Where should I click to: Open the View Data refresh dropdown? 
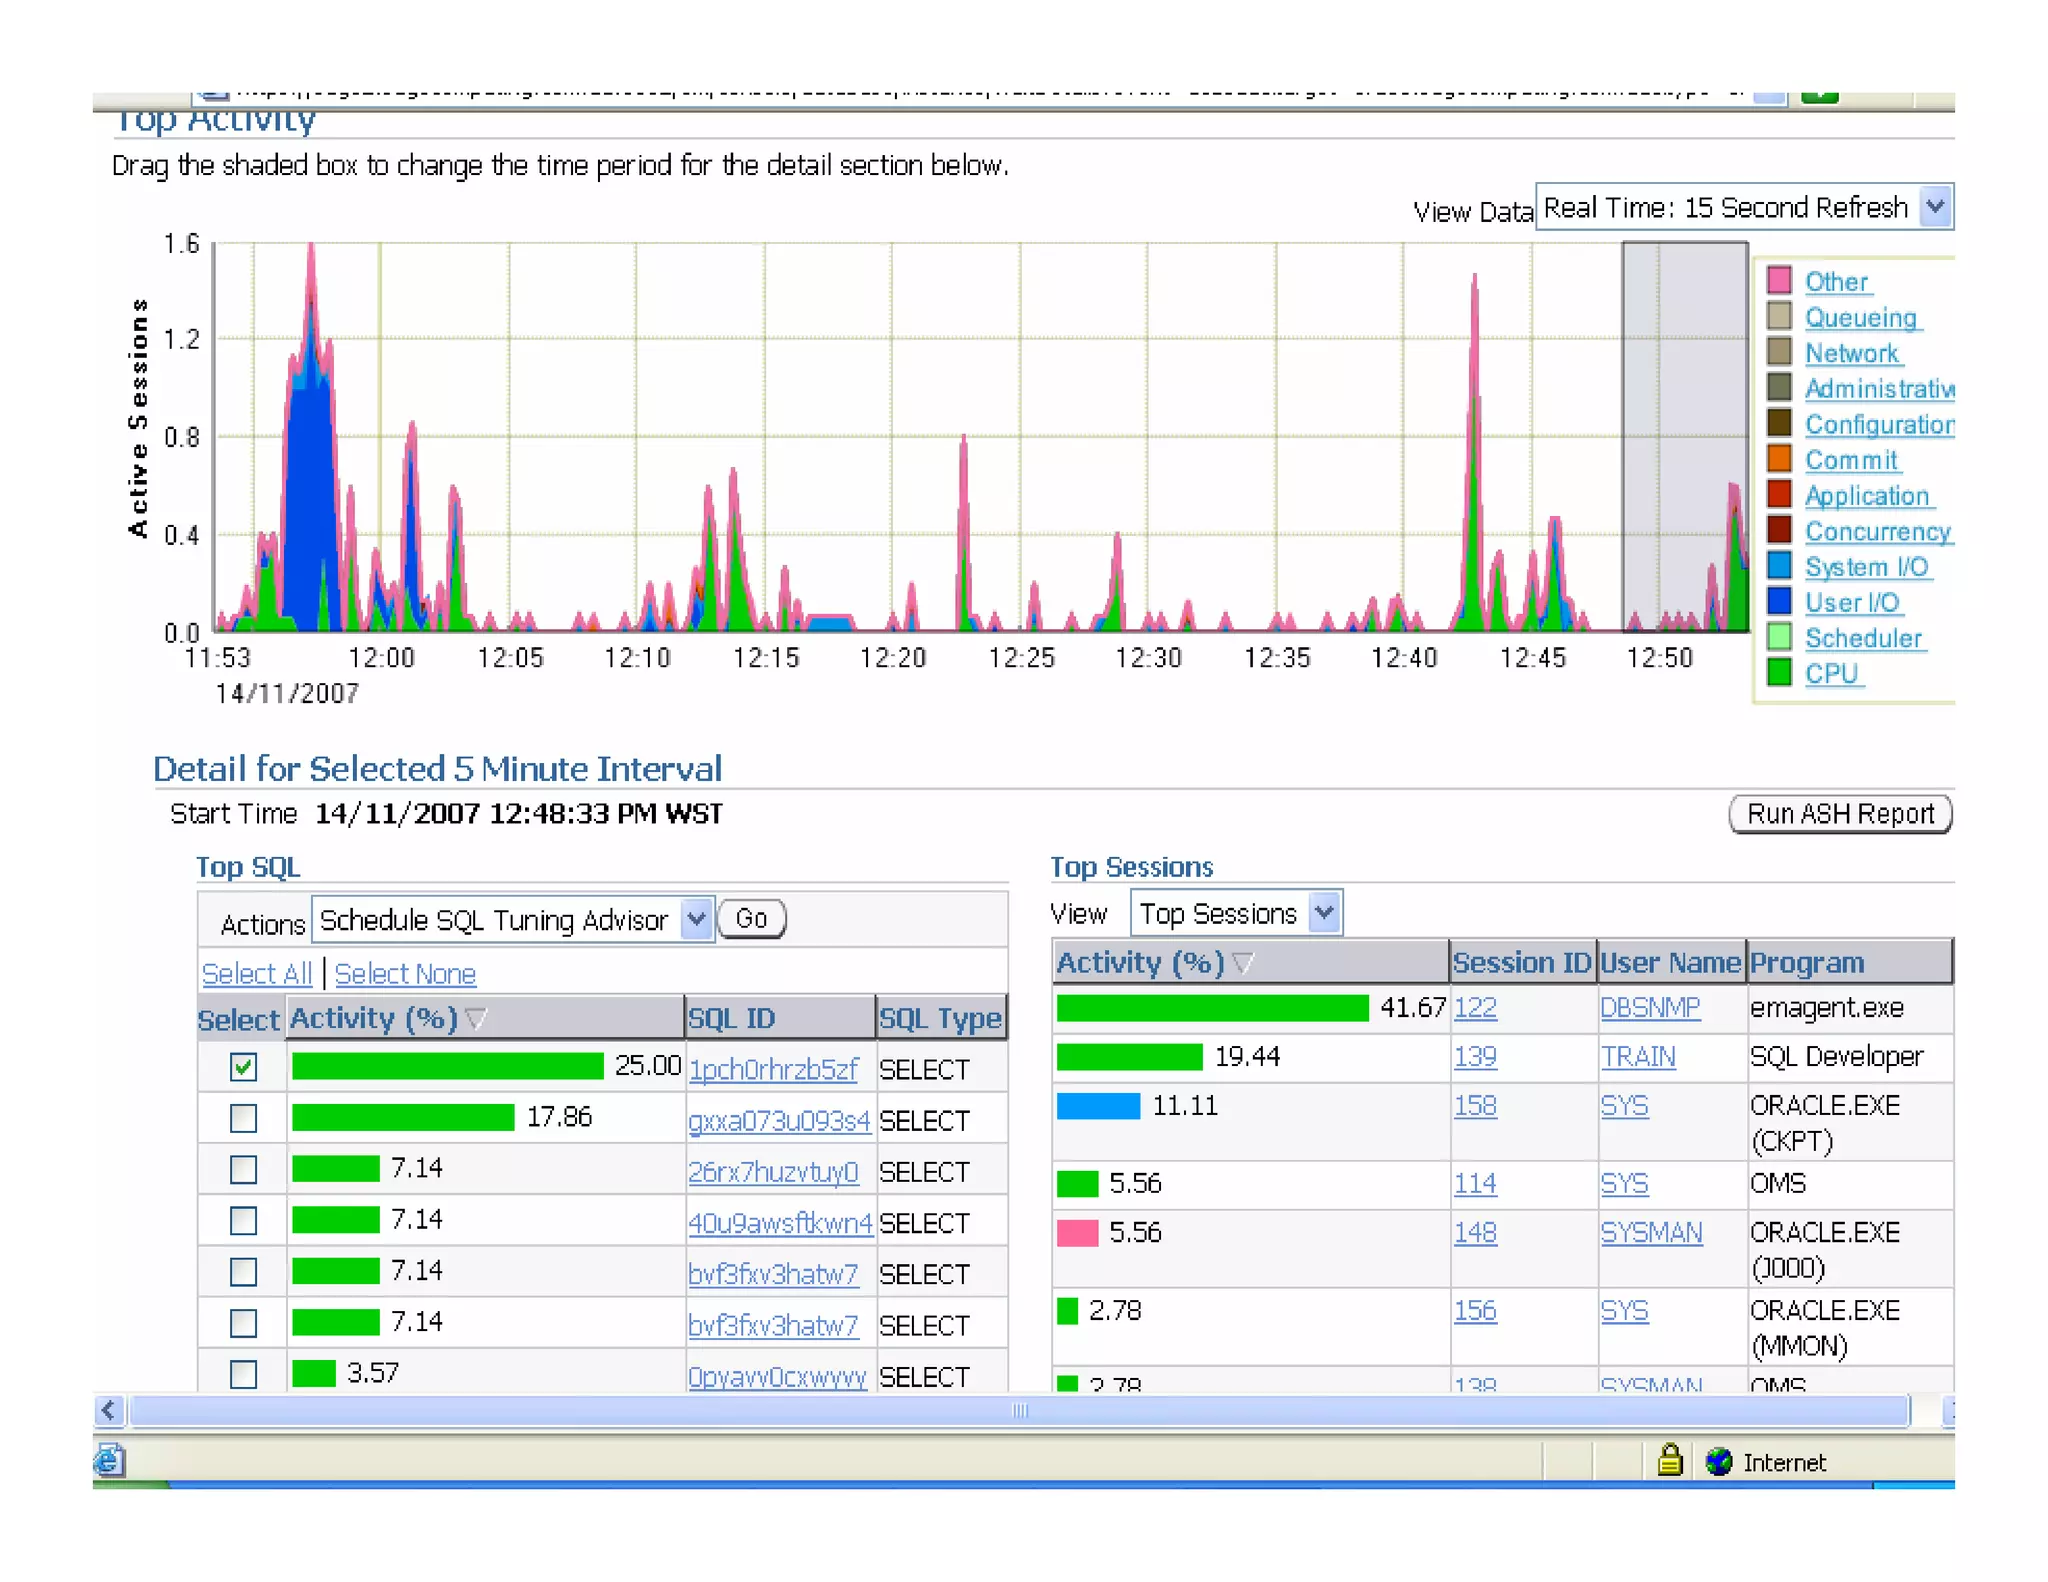pyautogui.click(x=1744, y=207)
